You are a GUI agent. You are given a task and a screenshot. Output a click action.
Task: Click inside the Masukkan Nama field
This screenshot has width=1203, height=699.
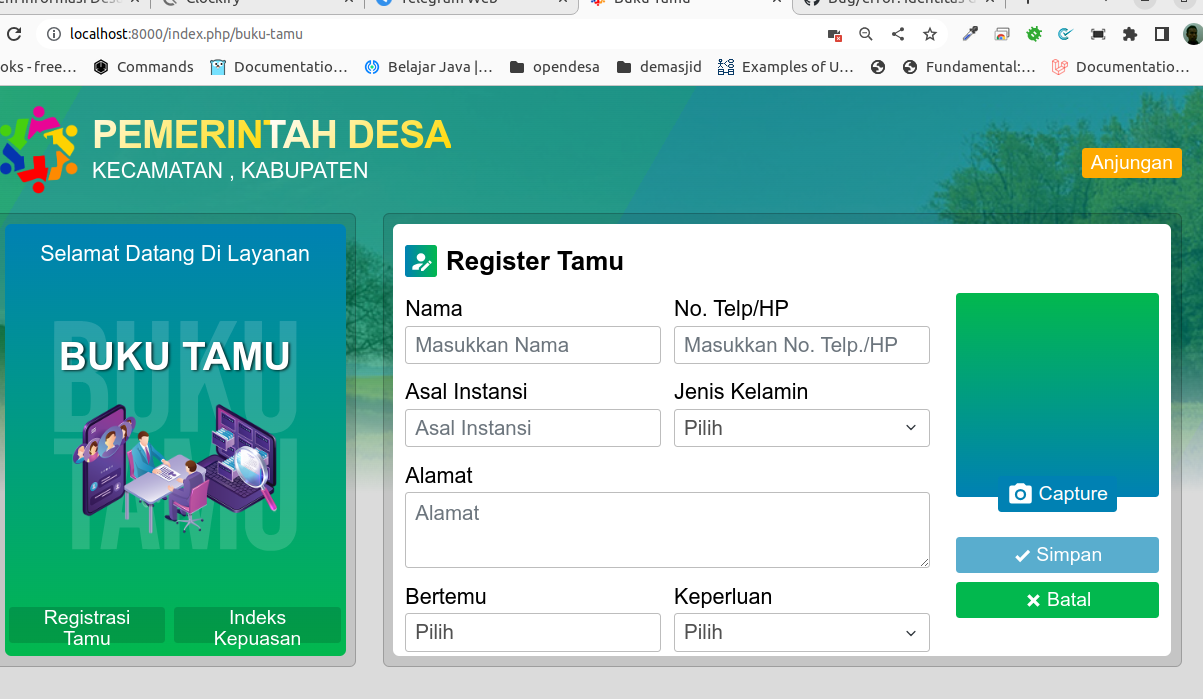click(532, 345)
